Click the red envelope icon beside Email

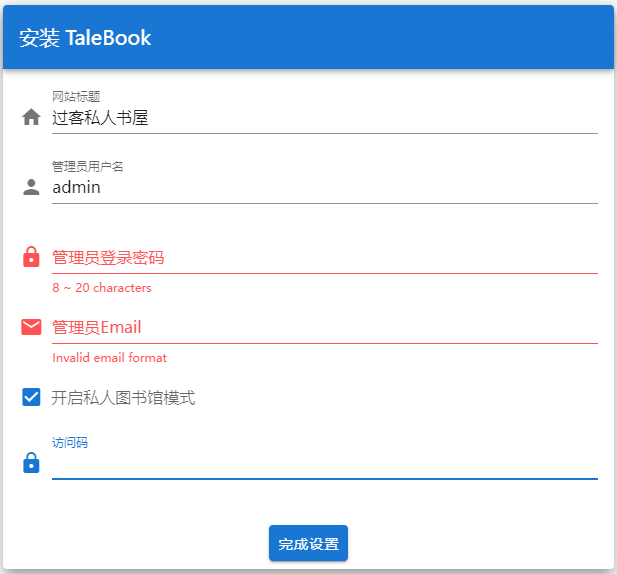31,327
